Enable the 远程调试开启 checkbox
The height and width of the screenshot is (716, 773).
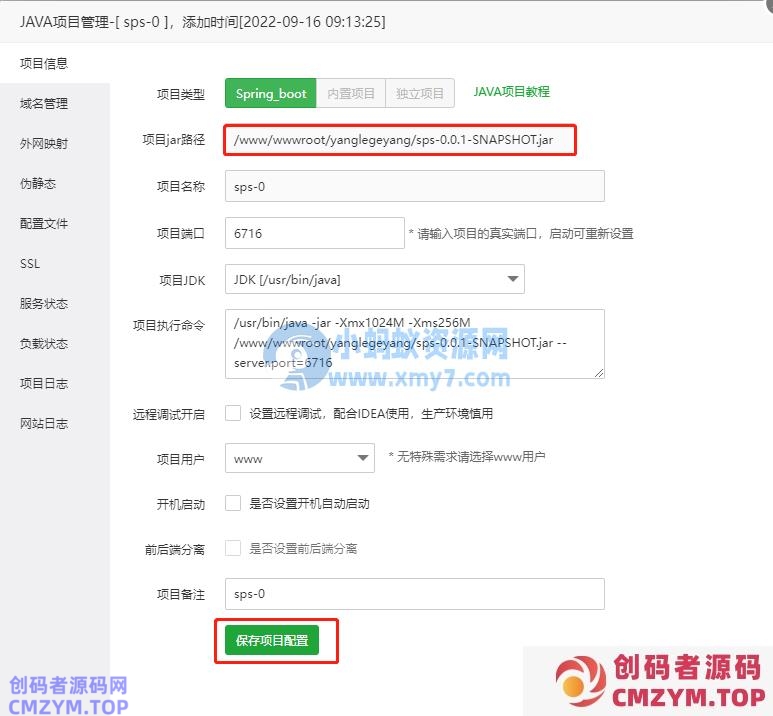coord(233,413)
